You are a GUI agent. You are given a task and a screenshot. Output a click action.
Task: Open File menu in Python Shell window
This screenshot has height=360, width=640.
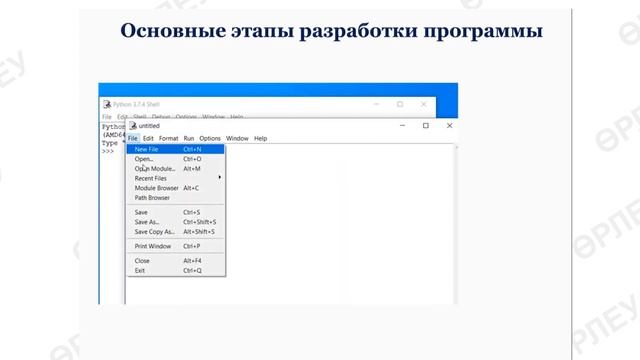107,117
